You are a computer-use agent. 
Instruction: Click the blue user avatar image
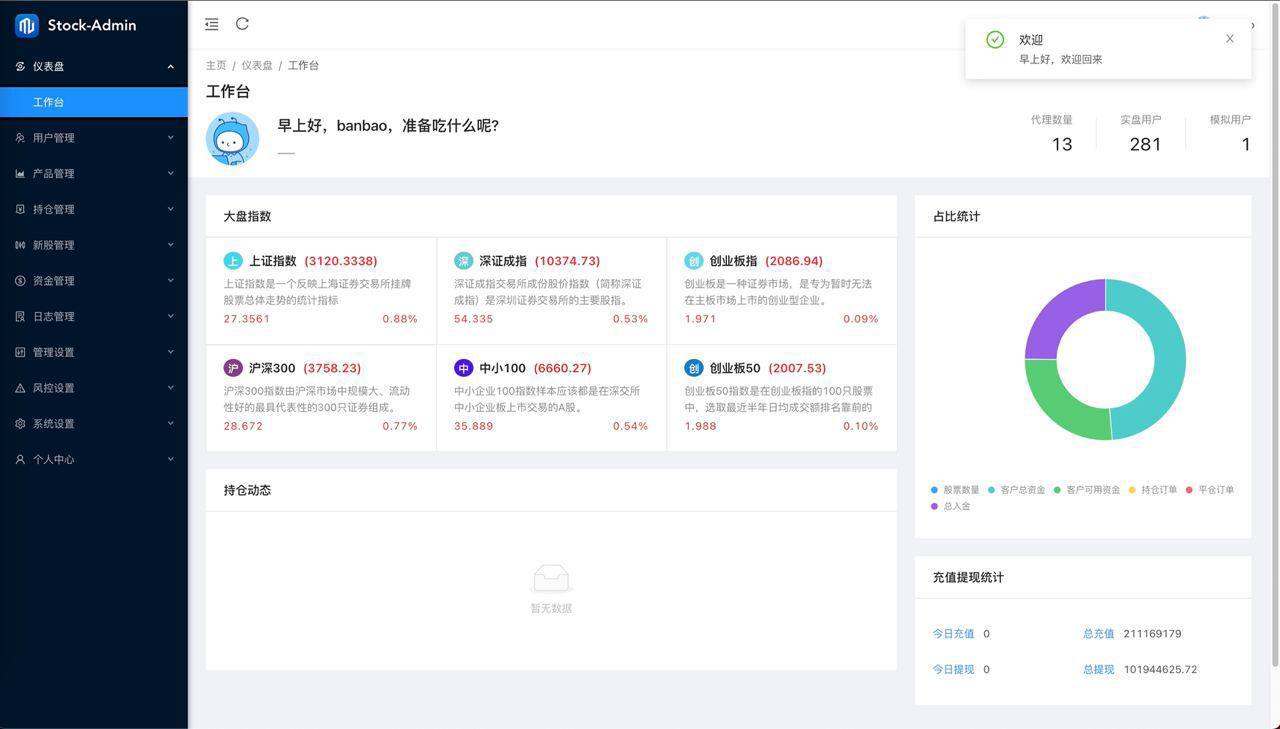tap(232, 138)
